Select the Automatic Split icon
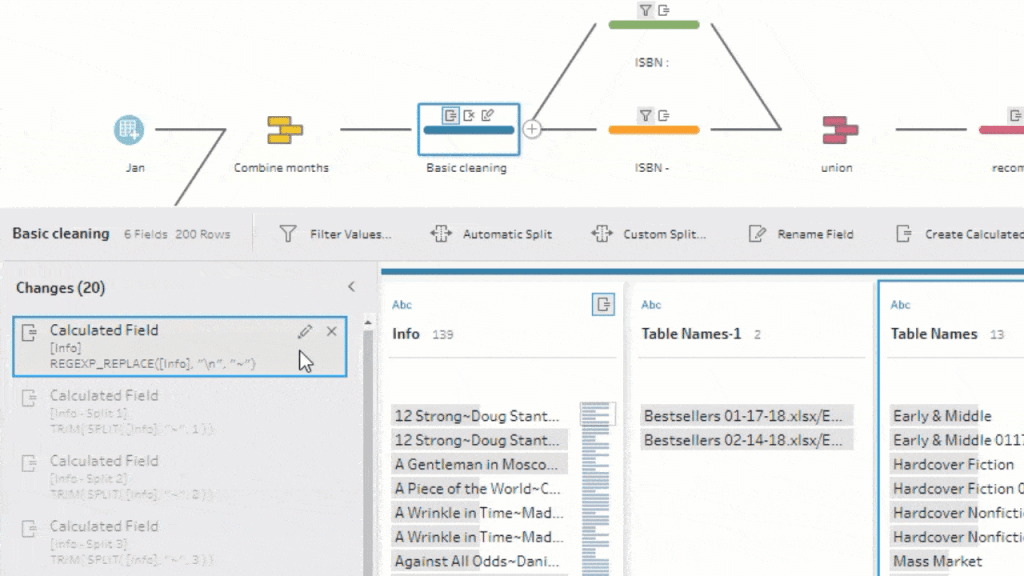1024x576 pixels. click(441, 233)
